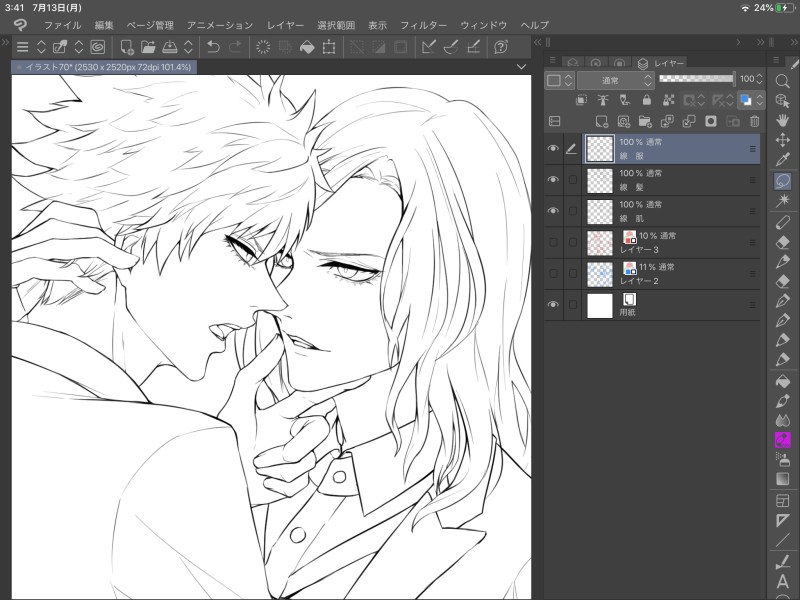Open the blending mode 通常 dropdown

[x=616, y=79]
